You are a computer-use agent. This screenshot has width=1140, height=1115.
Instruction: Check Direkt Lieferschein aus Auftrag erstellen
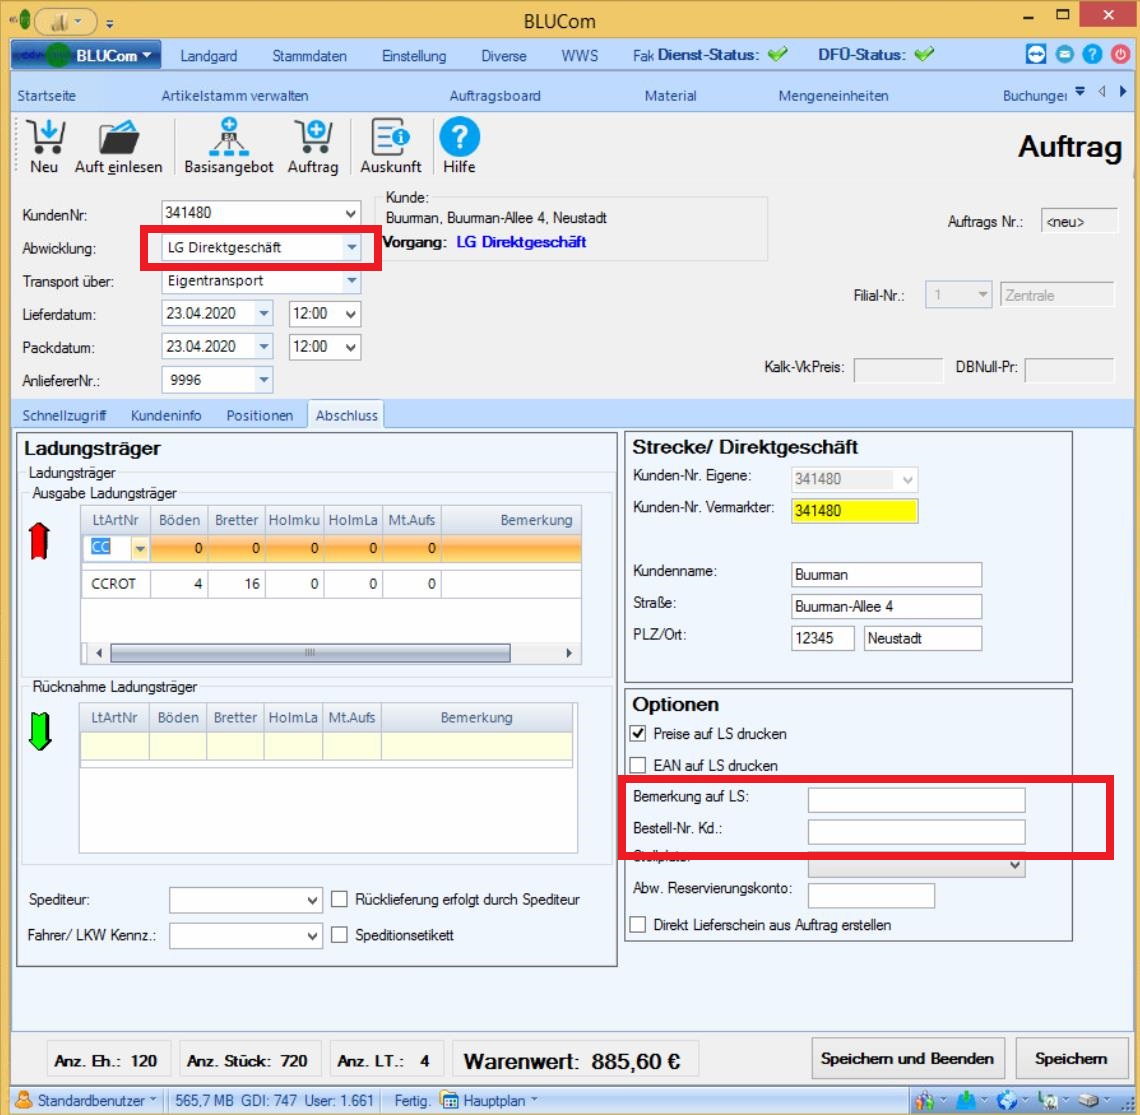638,925
